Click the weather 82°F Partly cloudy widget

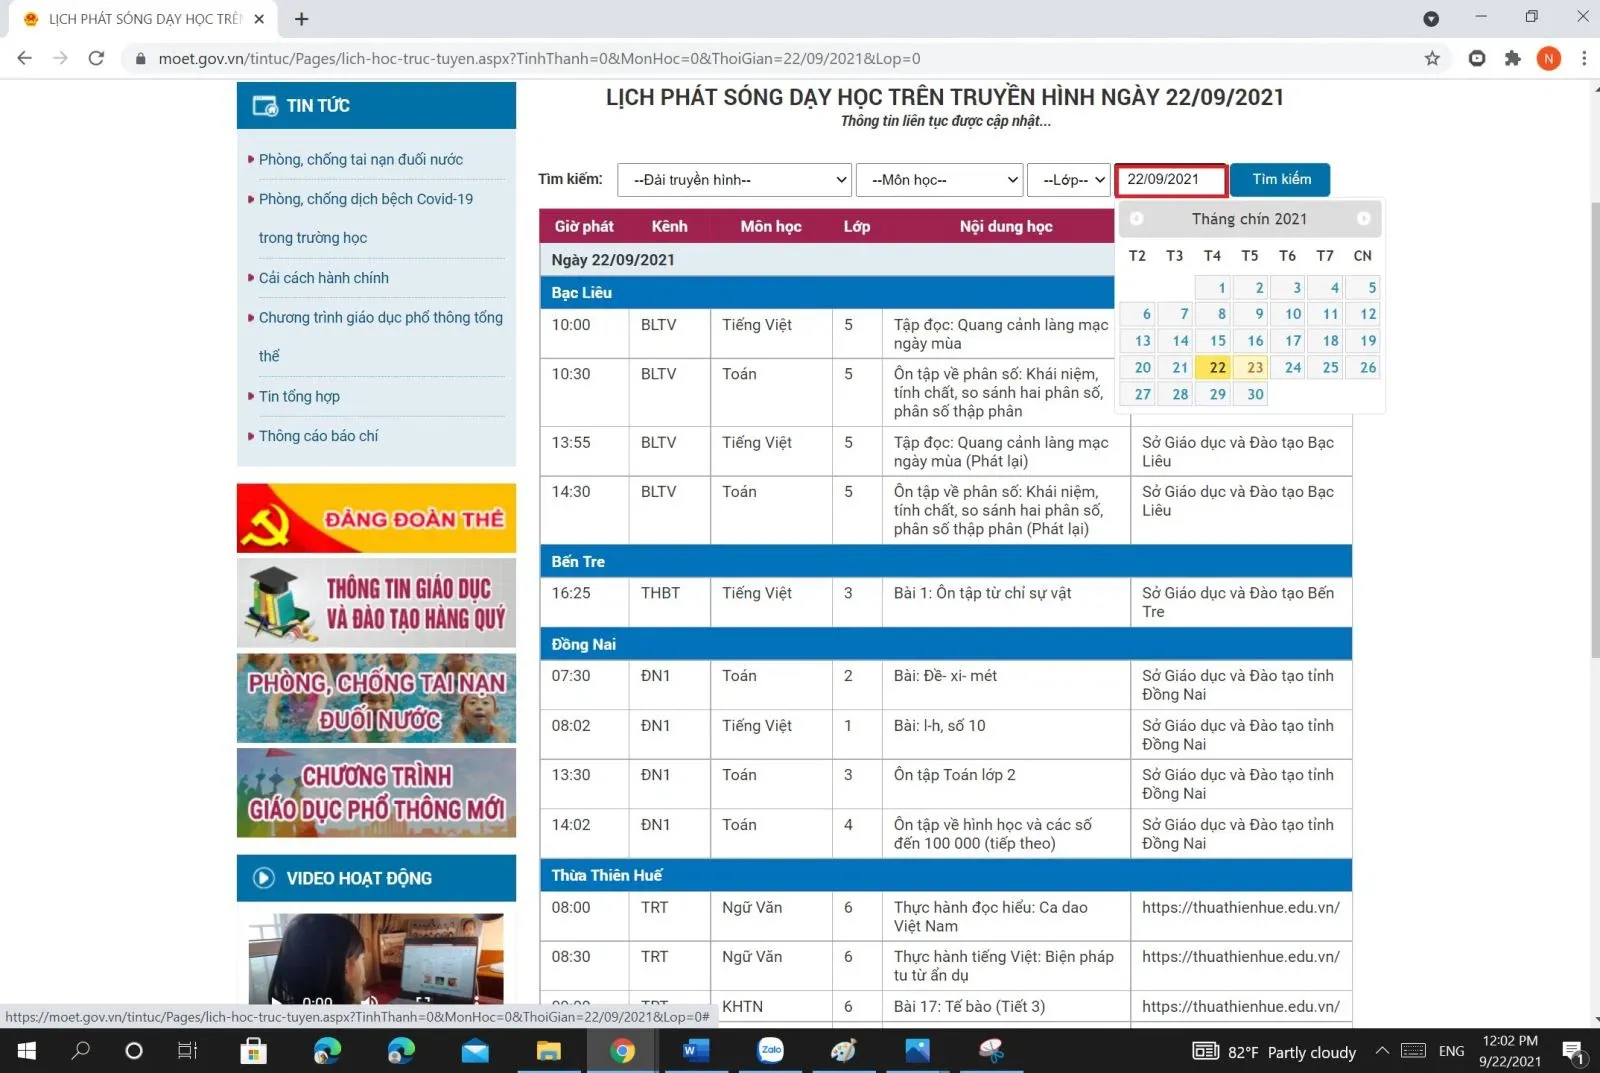click(x=1275, y=1052)
